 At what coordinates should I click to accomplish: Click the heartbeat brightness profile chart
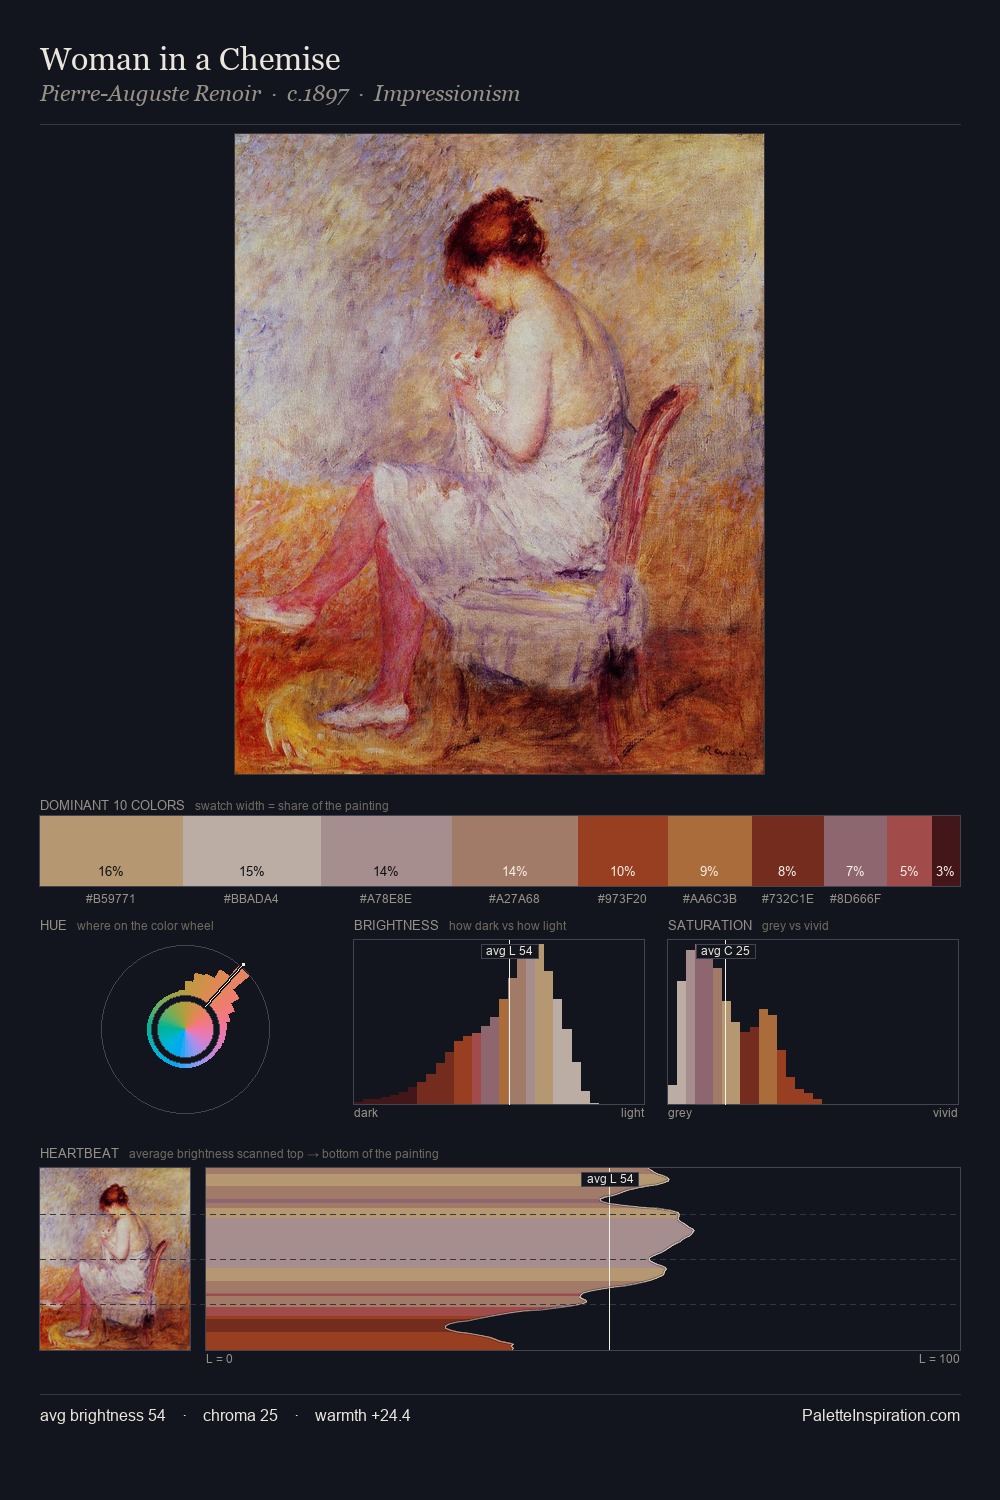click(x=583, y=1259)
